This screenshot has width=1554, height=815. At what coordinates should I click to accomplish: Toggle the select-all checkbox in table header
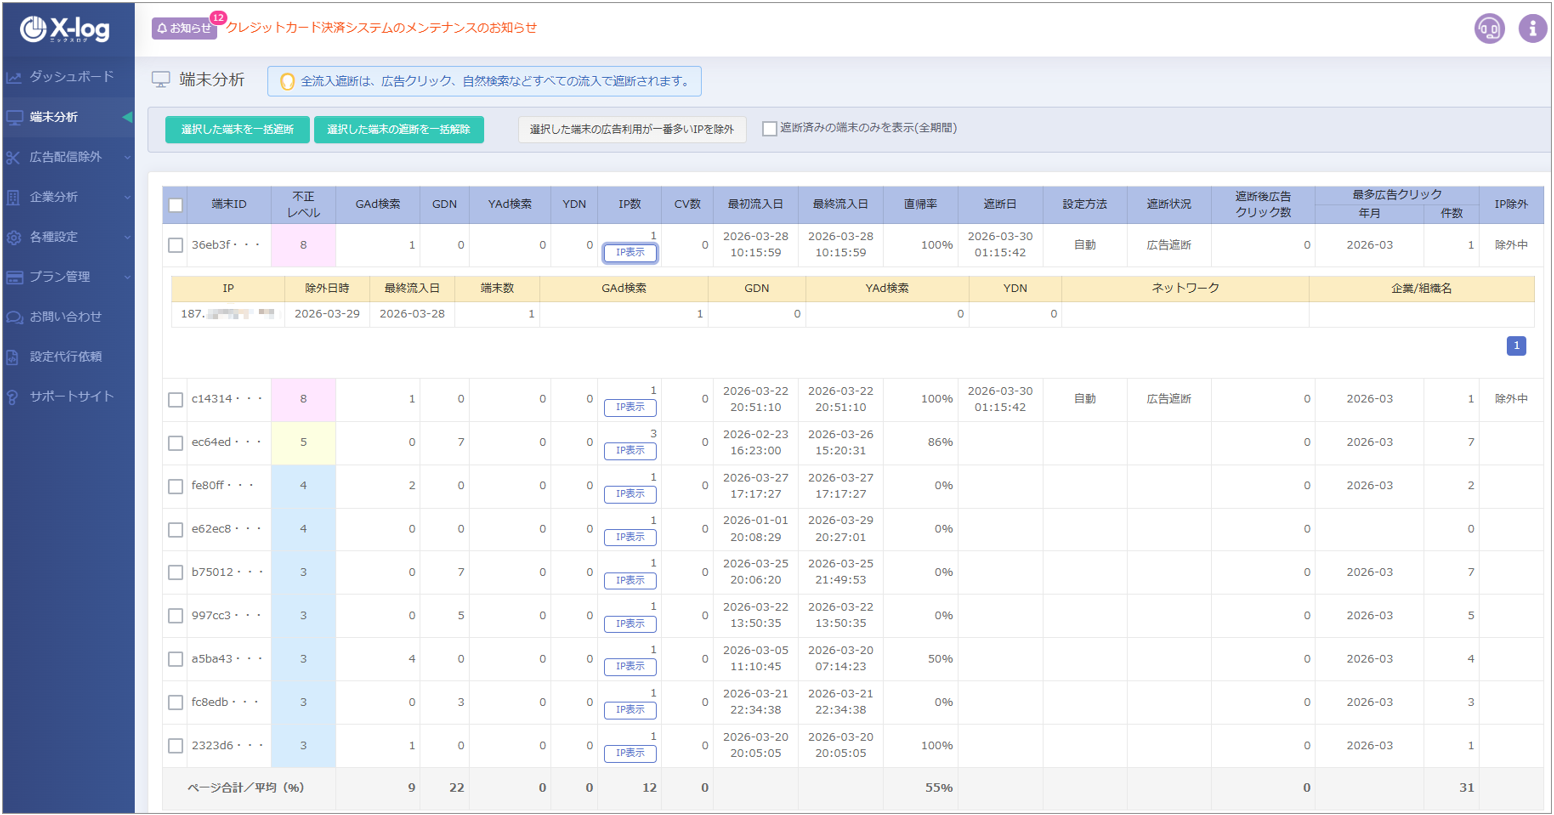pos(176,205)
